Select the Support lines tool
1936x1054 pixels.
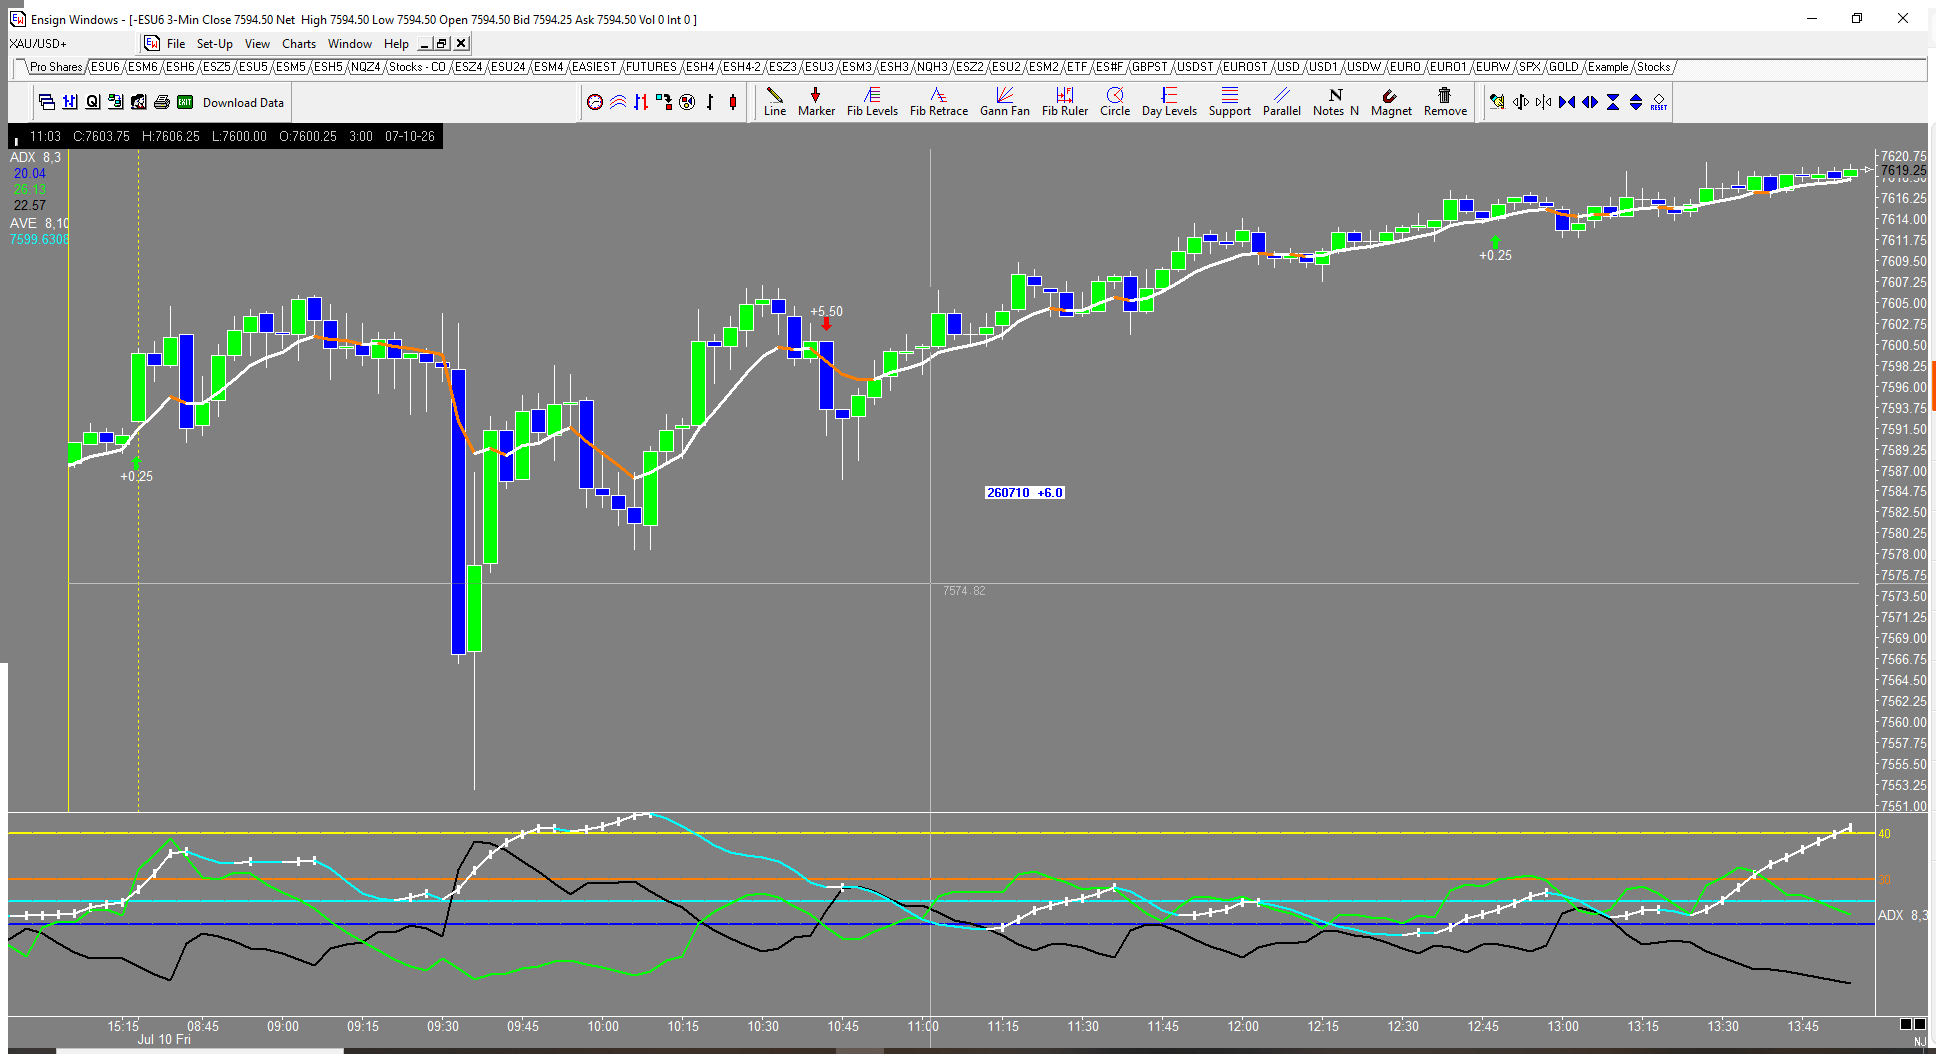(x=1230, y=102)
